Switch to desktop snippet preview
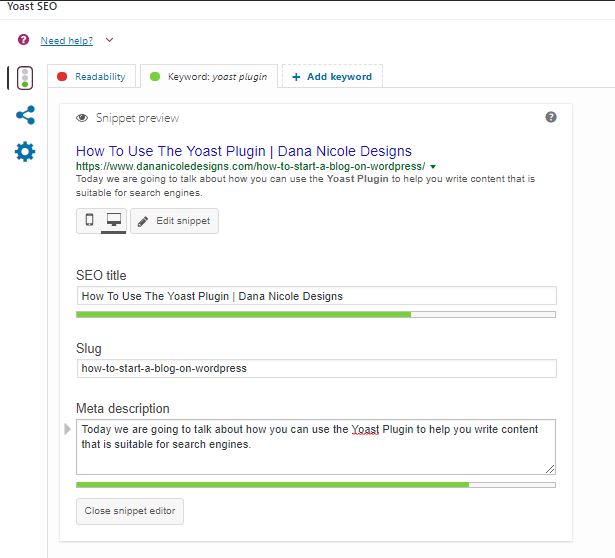Screen dimensions: 615x558 [x=114, y=220]
